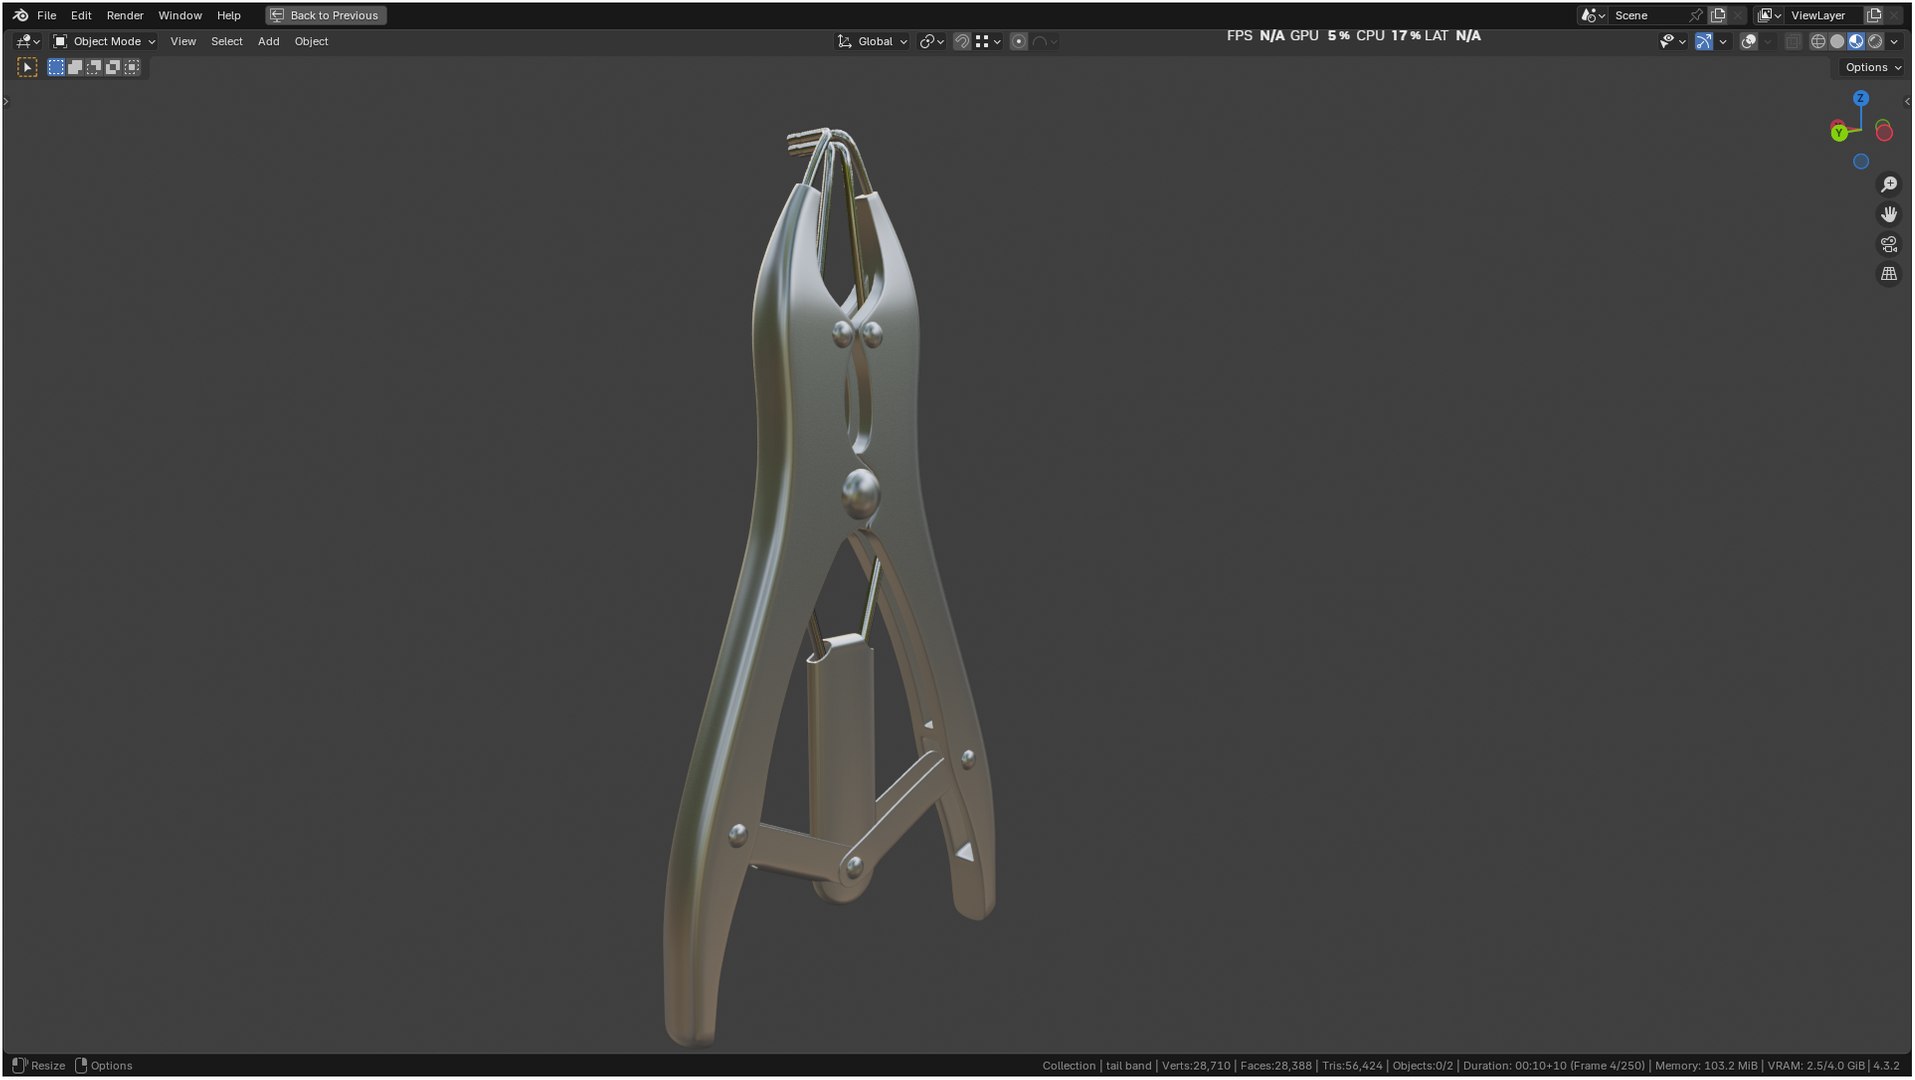Switch to Solid viewport shading
The image size is (1915, 1080).
(x=1837, y=41)
